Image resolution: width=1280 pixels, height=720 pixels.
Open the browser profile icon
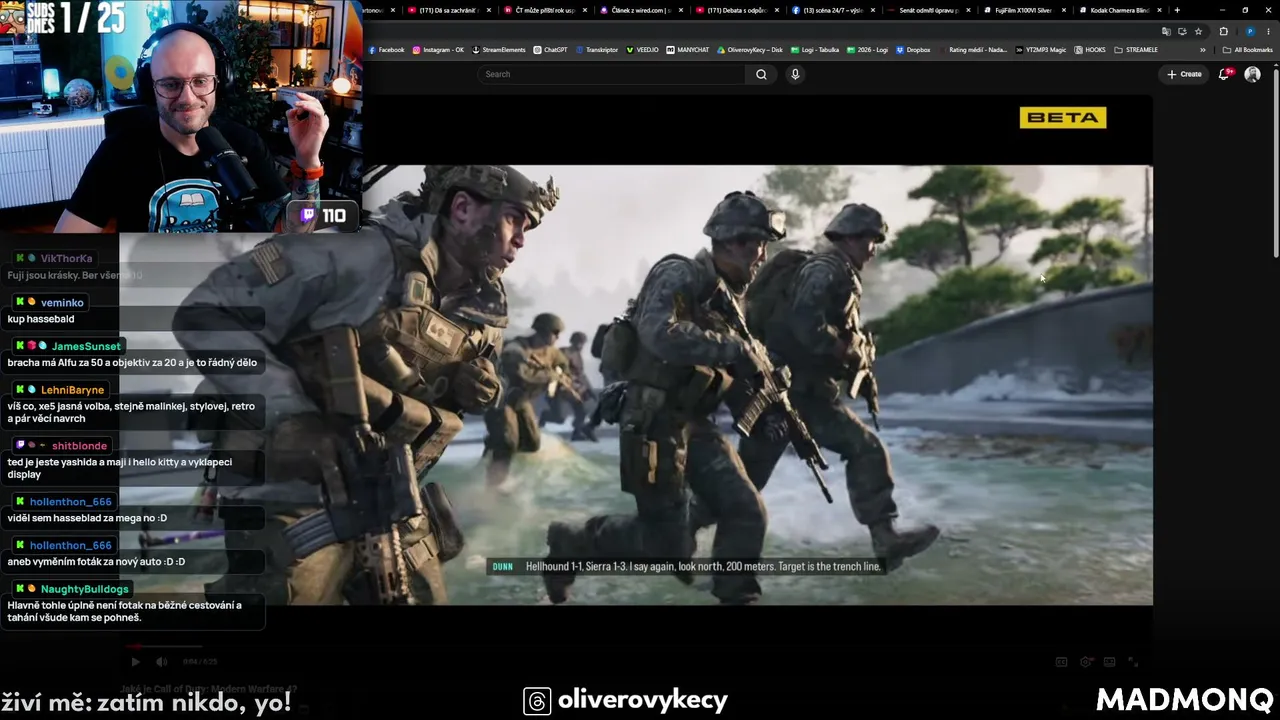1249,31
